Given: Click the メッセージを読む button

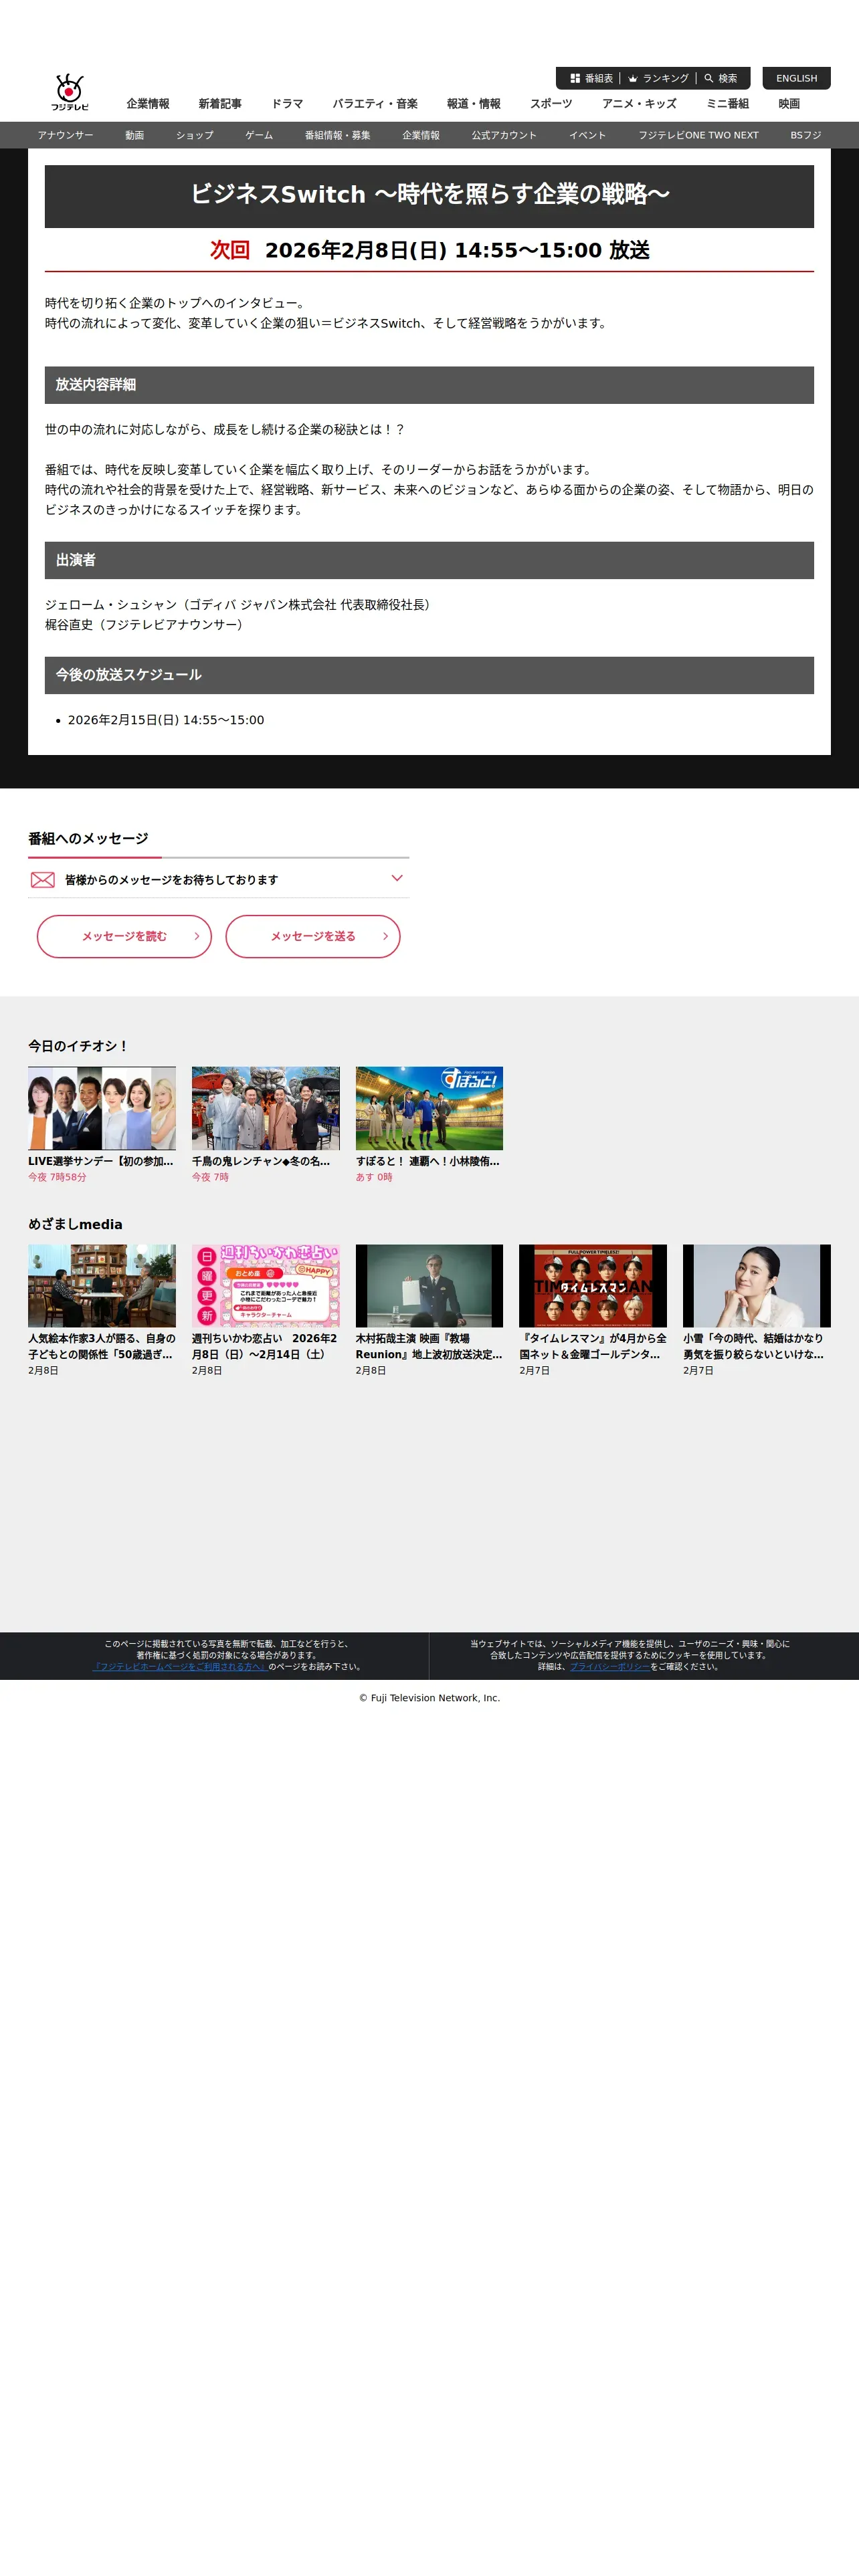Looking at the screenshot, I should point(124,937).
